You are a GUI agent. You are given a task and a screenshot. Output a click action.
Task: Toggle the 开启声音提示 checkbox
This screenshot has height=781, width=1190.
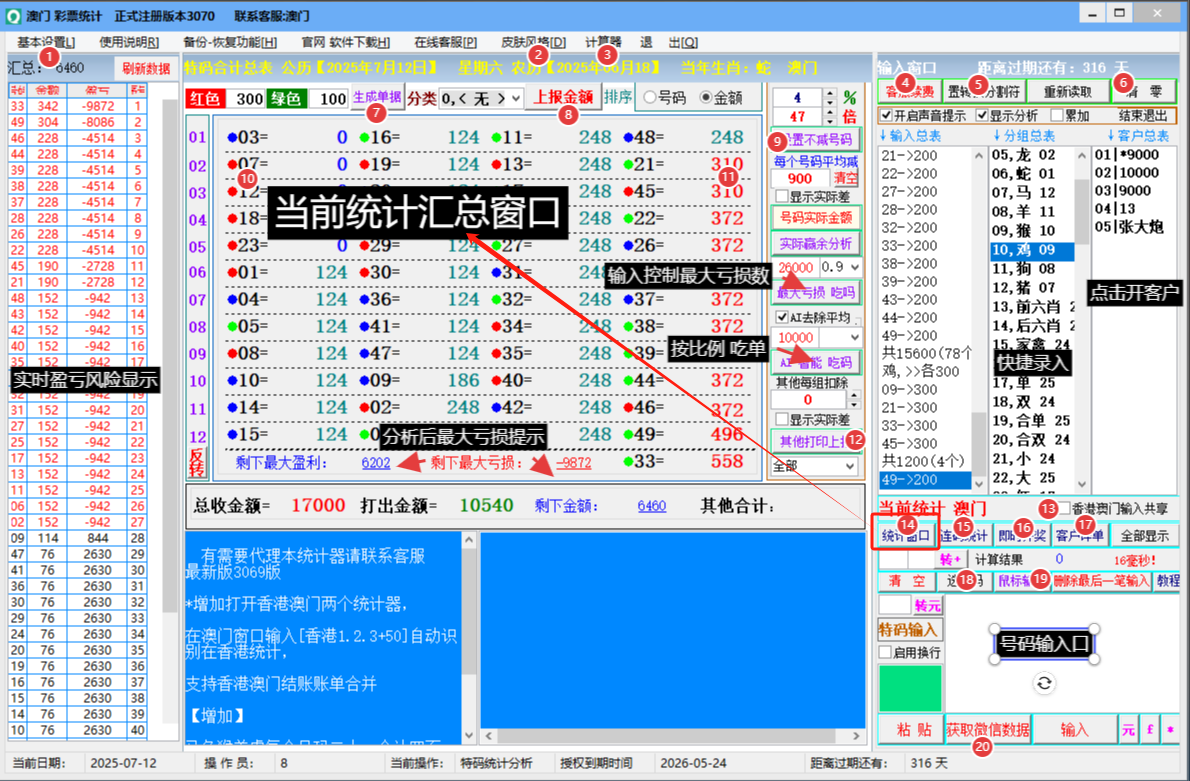886,115
